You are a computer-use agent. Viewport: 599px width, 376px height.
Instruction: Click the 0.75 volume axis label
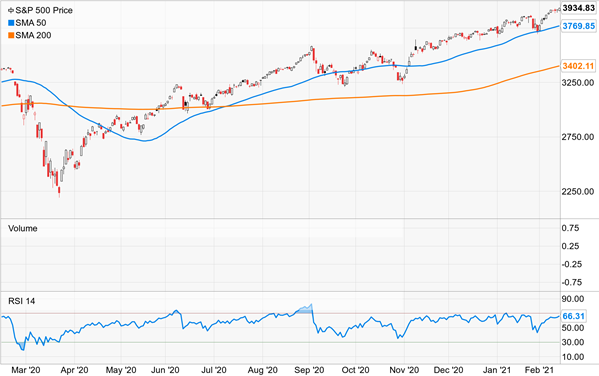point(570,228)
